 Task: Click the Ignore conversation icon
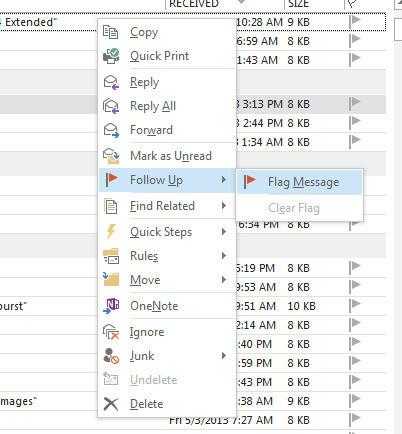(x=111, y=332)
